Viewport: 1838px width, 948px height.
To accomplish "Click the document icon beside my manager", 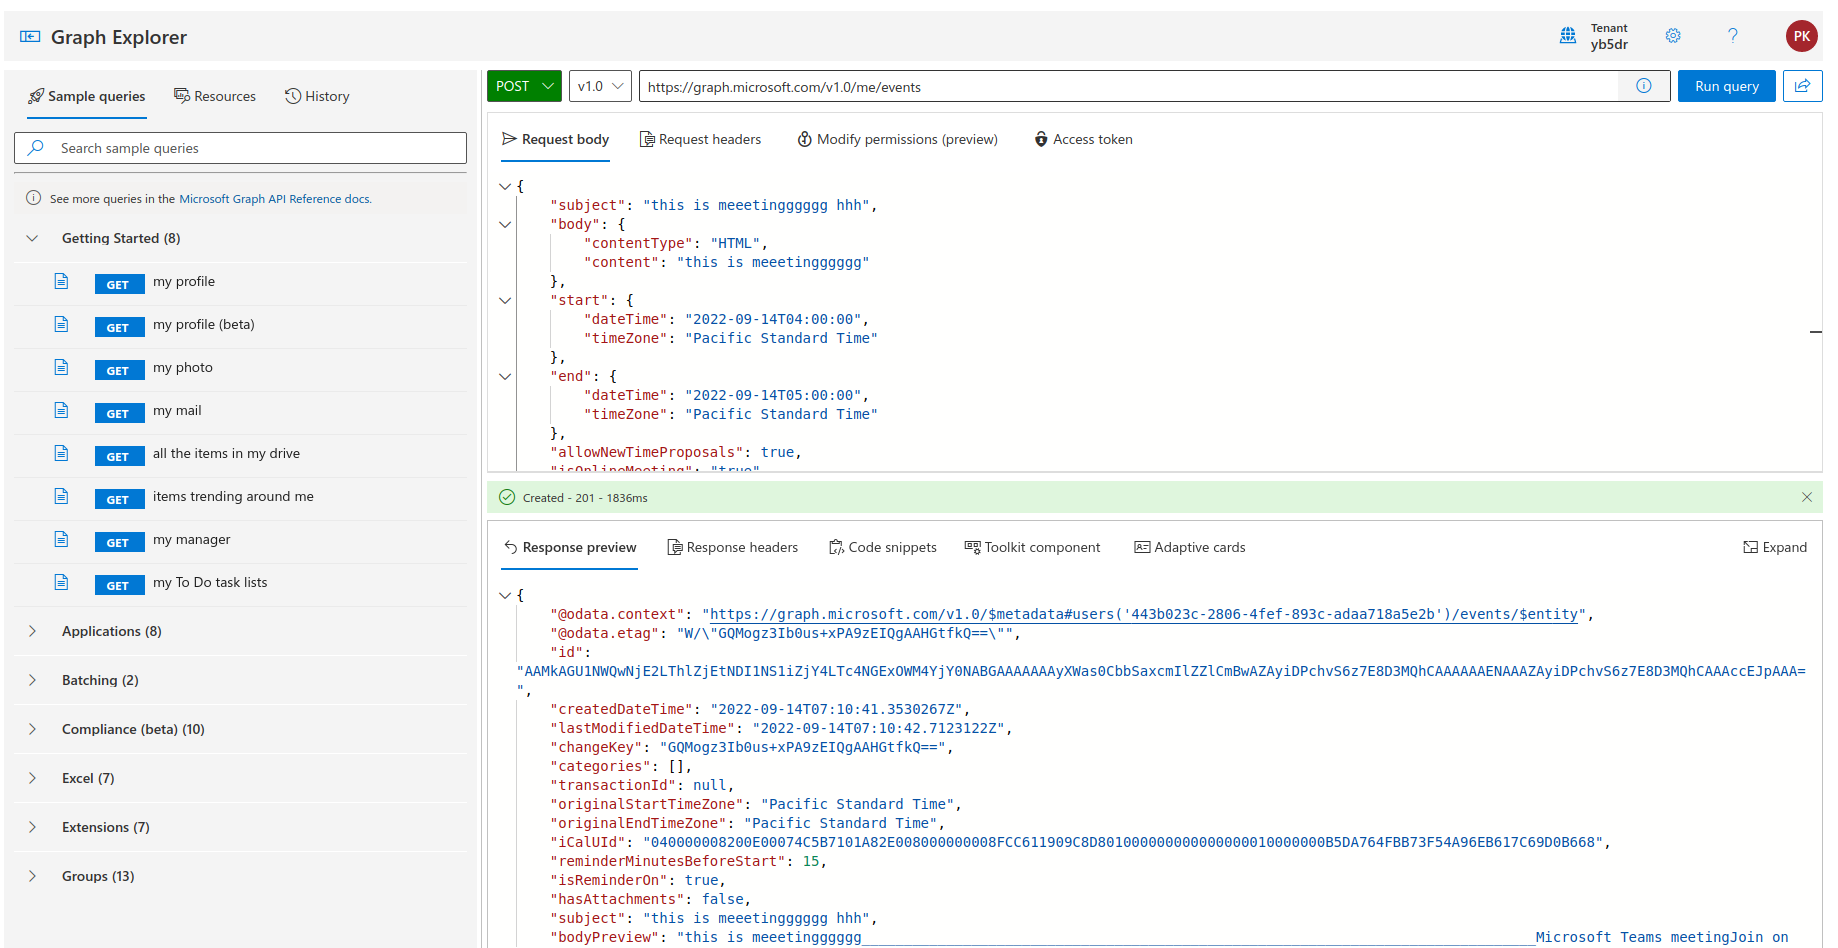I will [61, 539].
